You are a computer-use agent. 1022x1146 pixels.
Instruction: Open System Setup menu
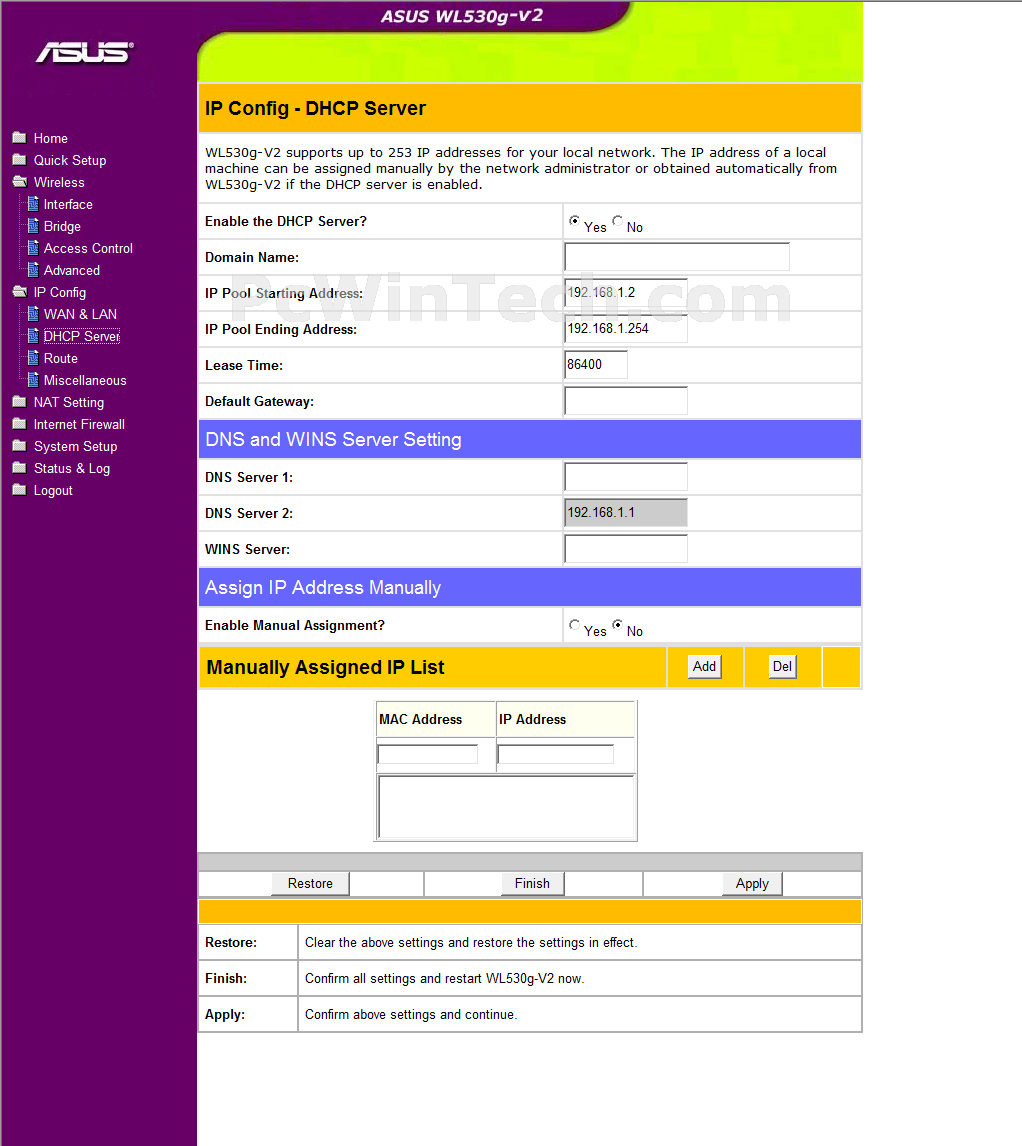(x=75, y=447)
